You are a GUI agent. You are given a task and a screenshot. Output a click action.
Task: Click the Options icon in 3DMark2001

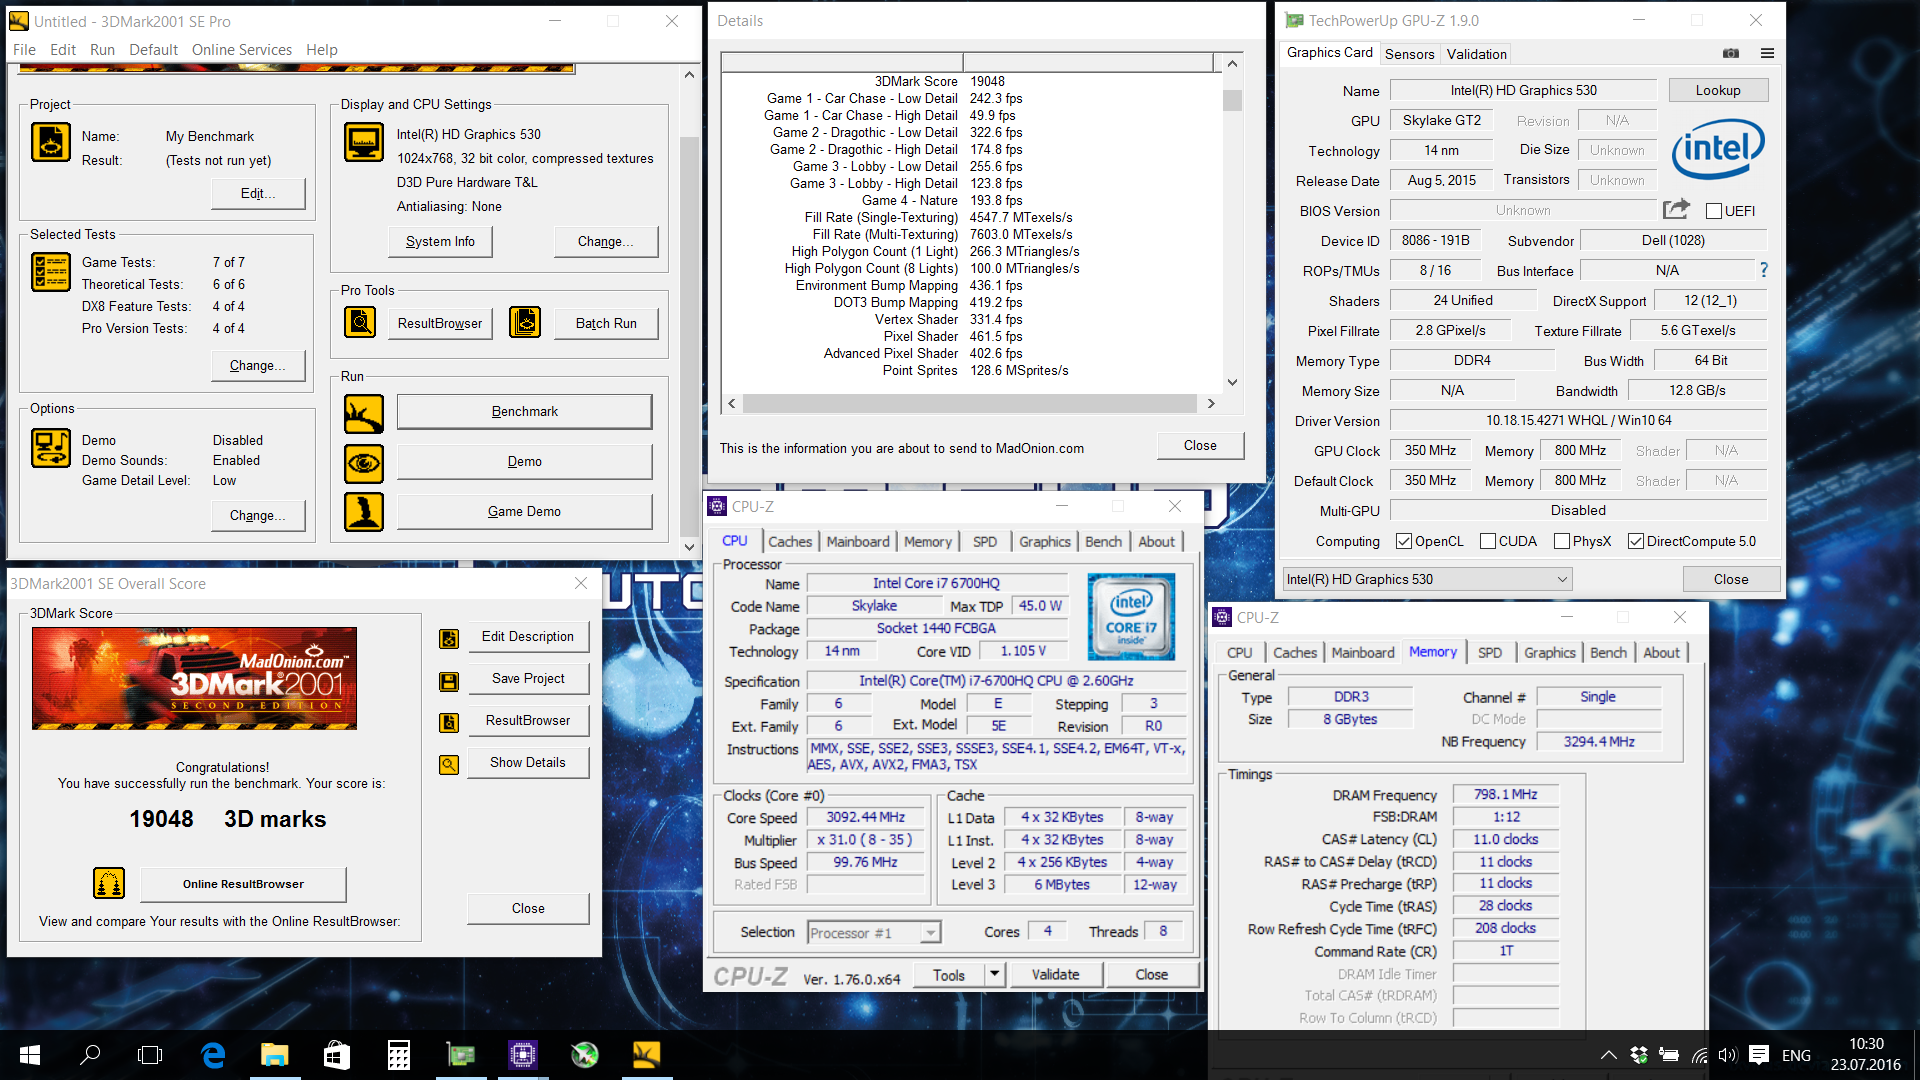50,448
